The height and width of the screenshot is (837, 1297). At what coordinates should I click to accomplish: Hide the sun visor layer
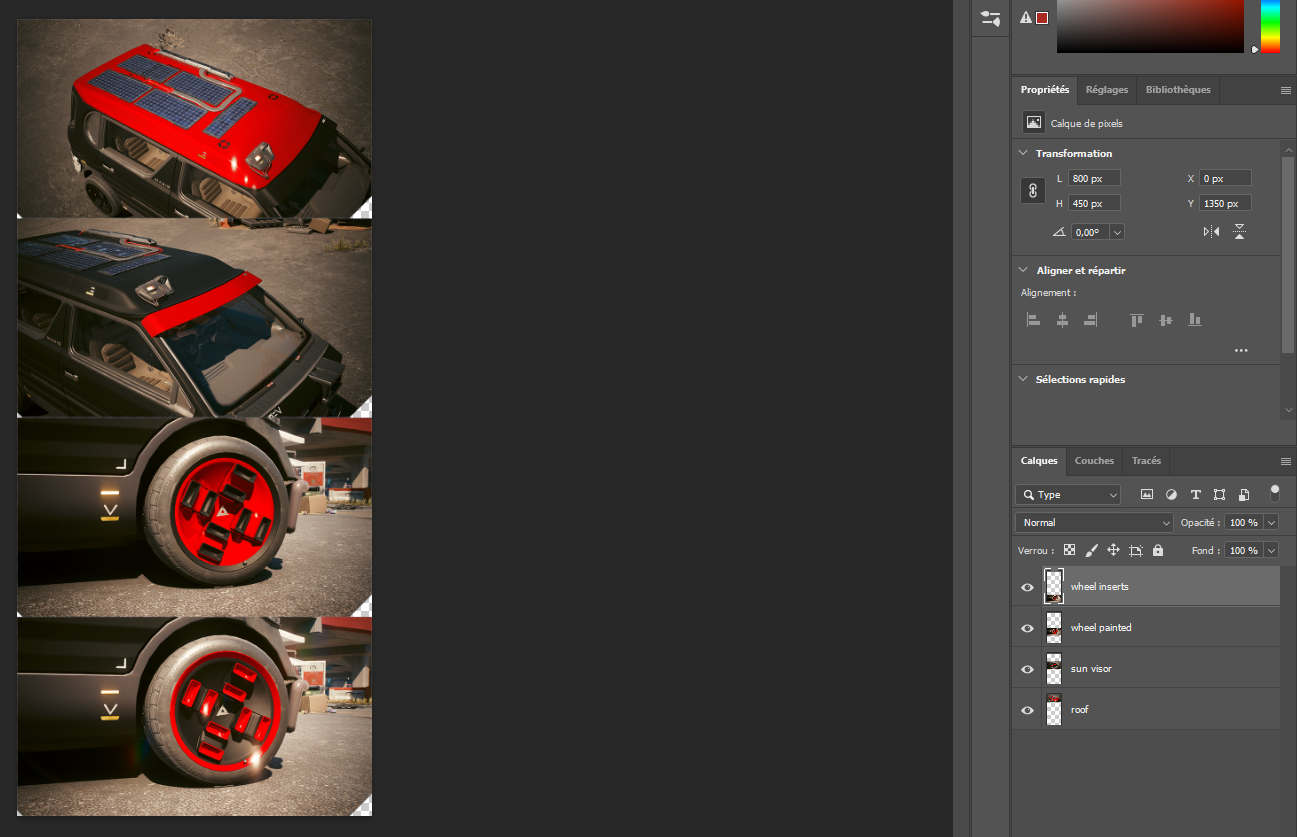click(1027, 669)
